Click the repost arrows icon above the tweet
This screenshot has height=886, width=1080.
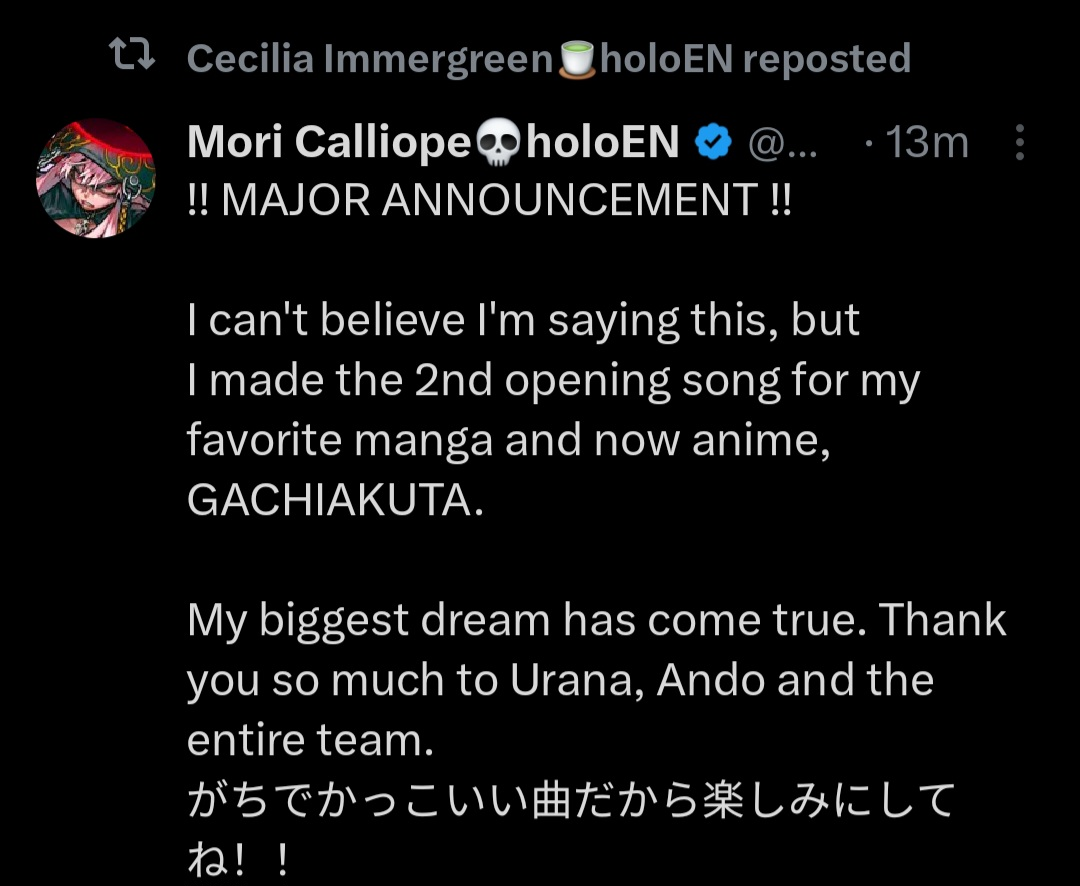tap(131, 58)
